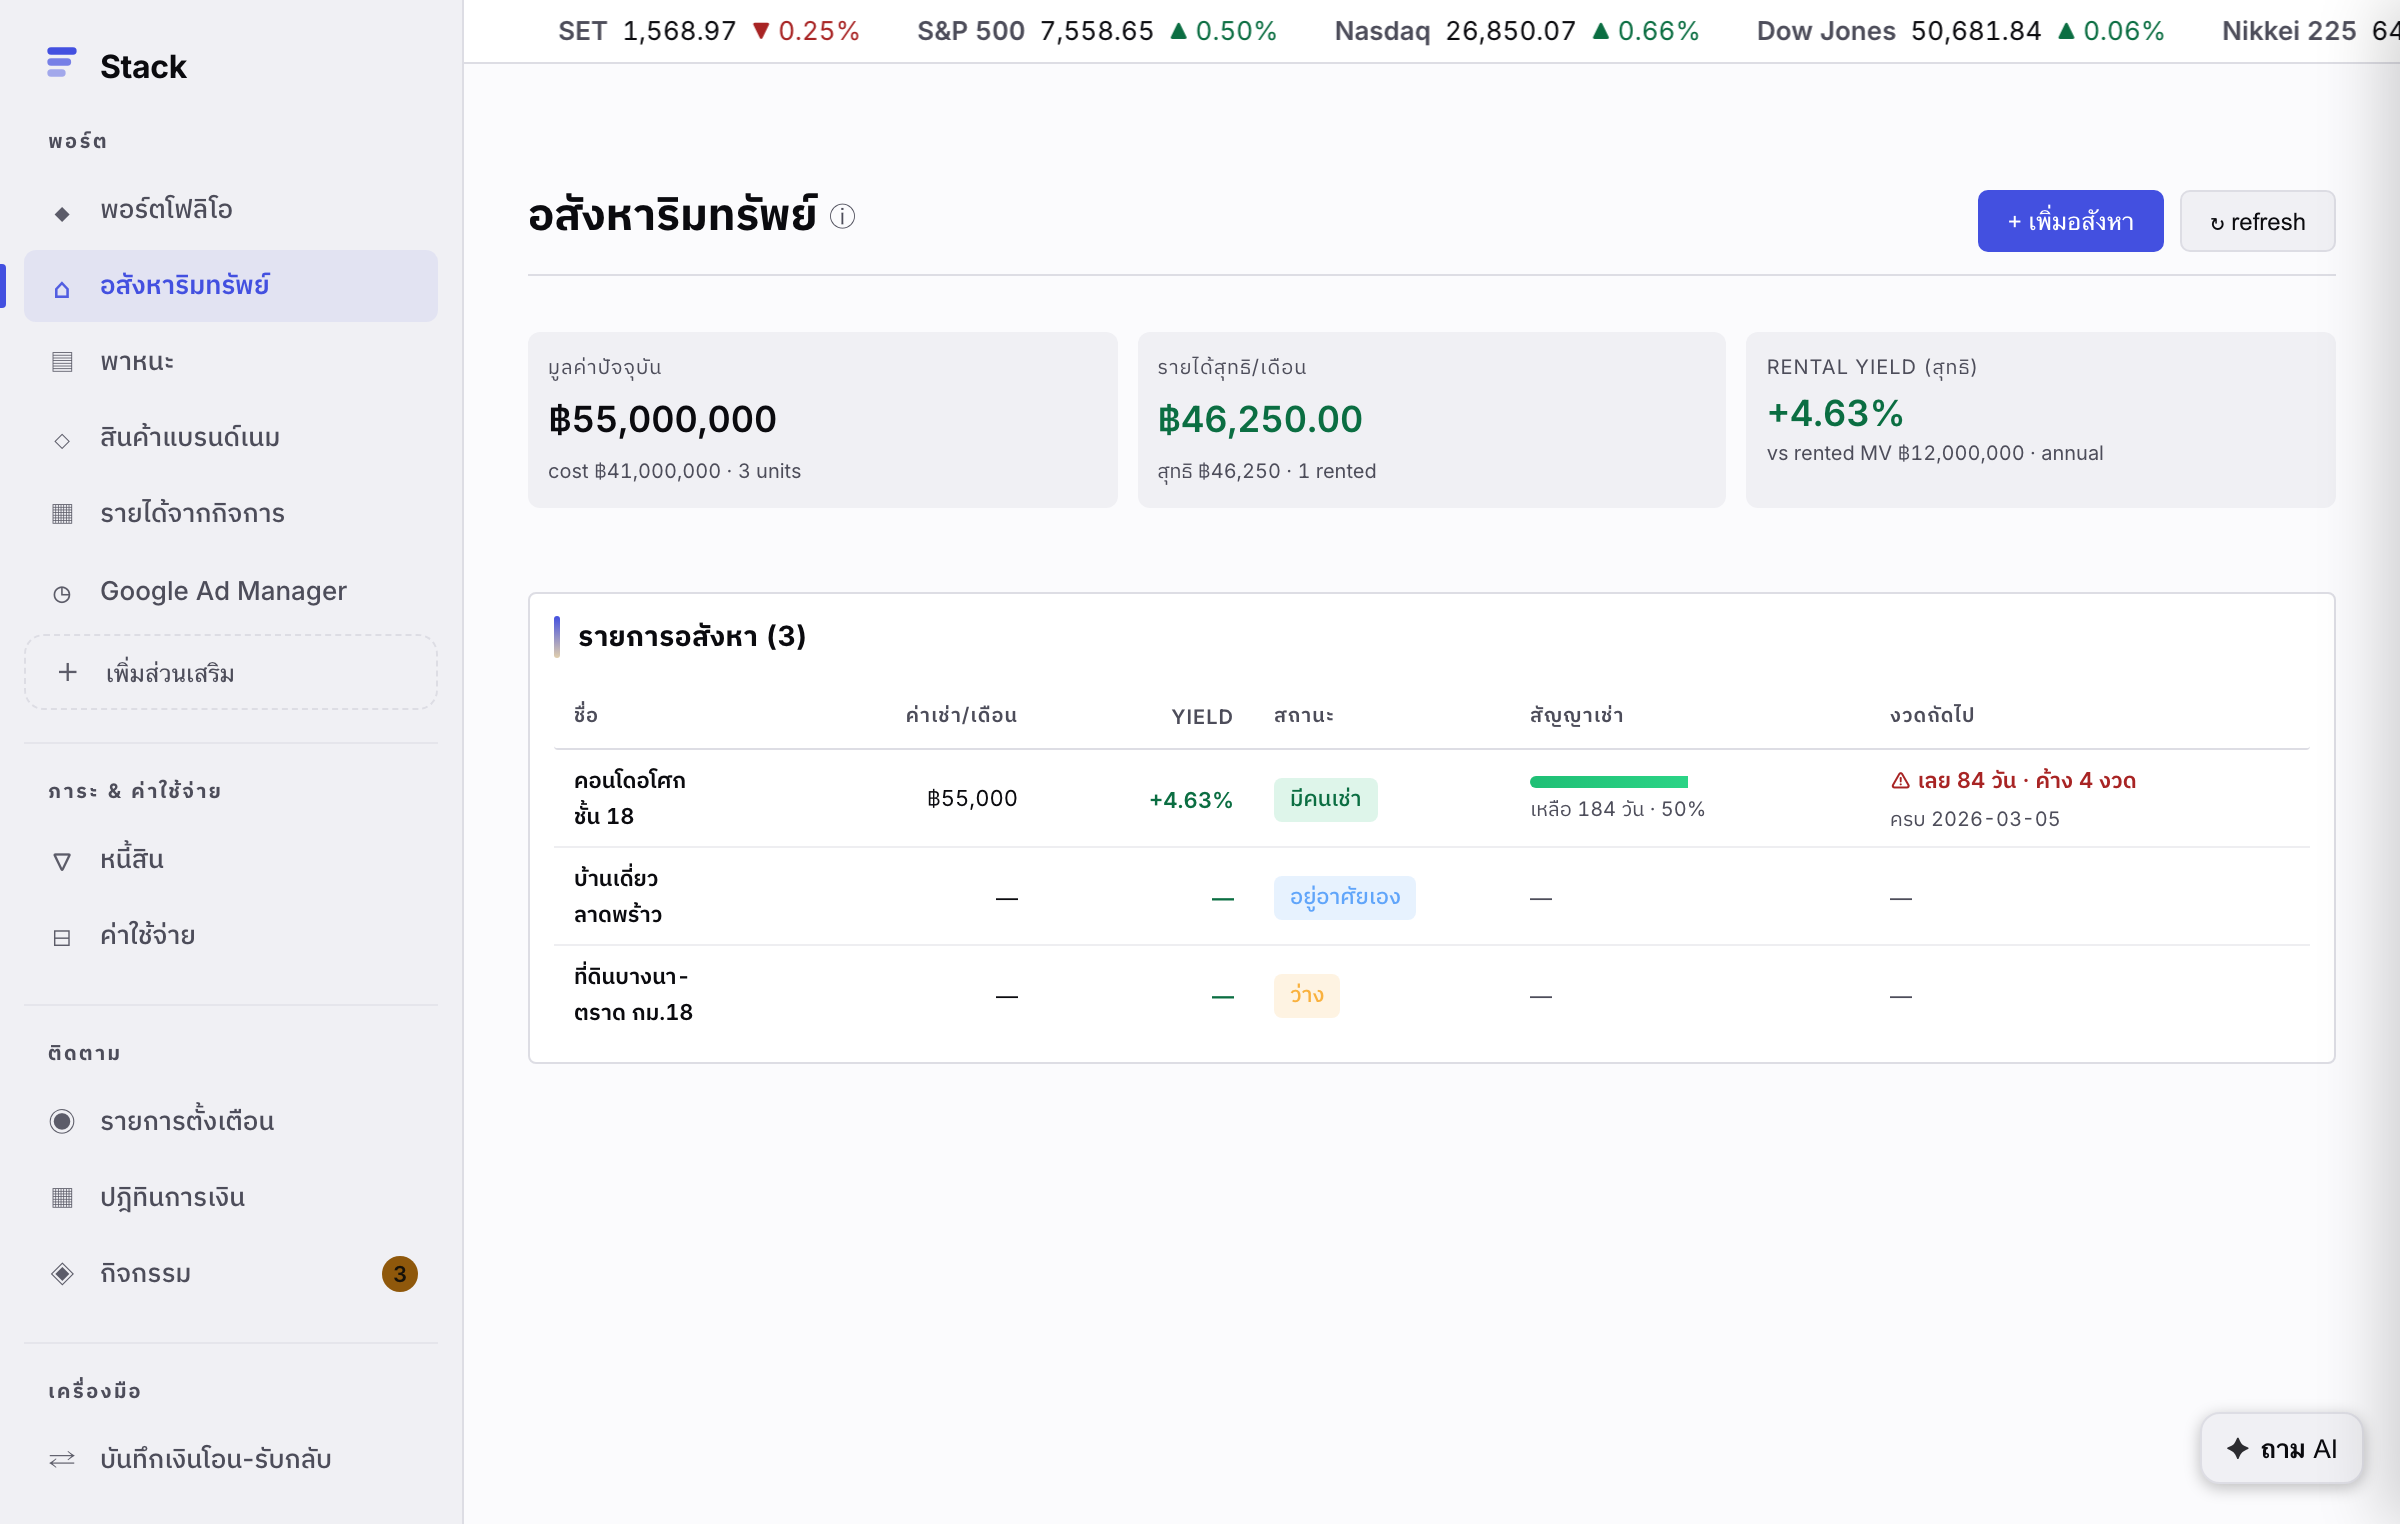Click the 'เลย 84 วัน · ค้าง 4 งวด' warning text
This screenshot has height=1524, width=2400.
tap(2026, 781)
